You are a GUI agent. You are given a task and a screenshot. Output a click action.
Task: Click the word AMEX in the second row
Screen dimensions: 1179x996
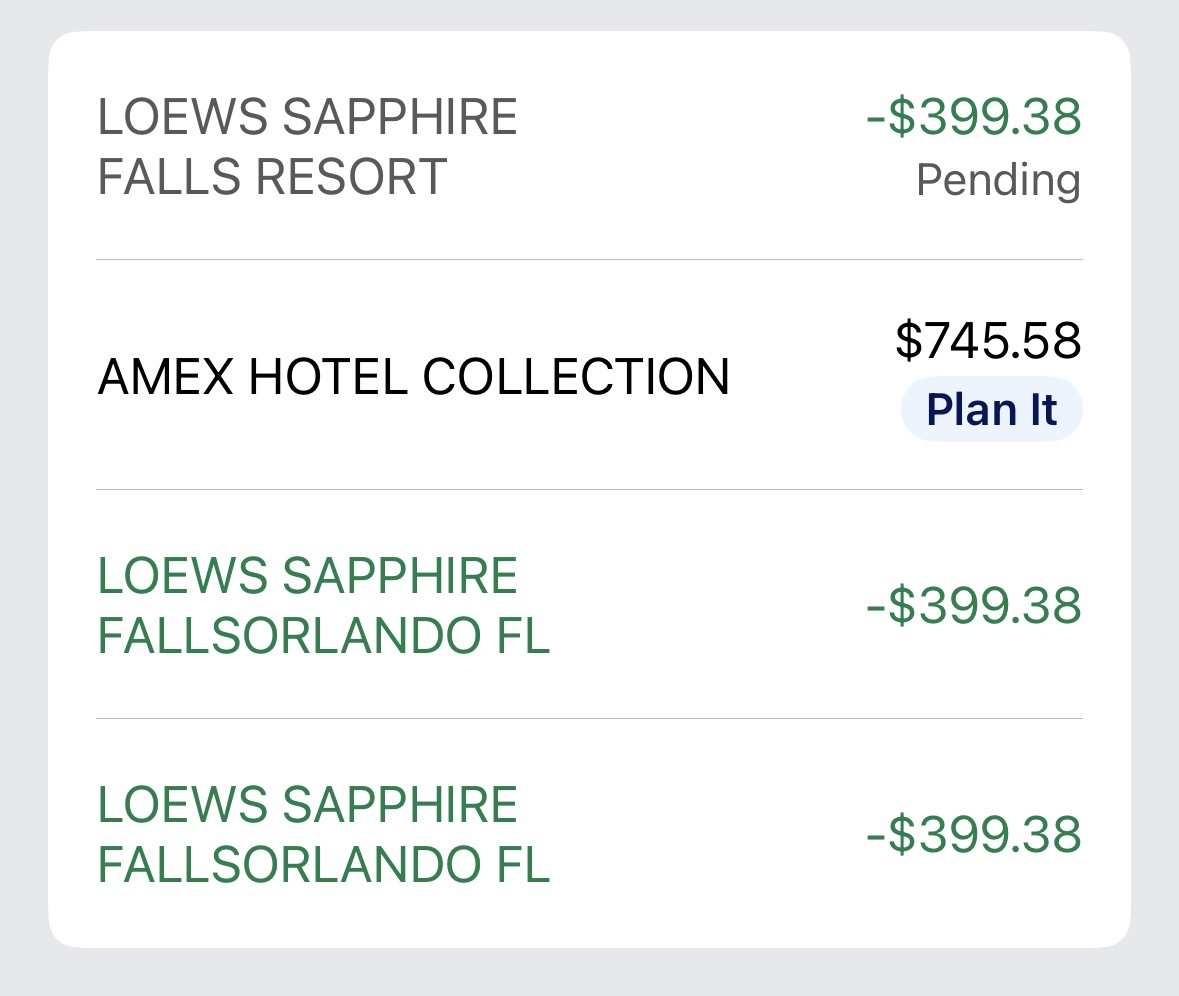pyautogui.click(x=164, y=377)
